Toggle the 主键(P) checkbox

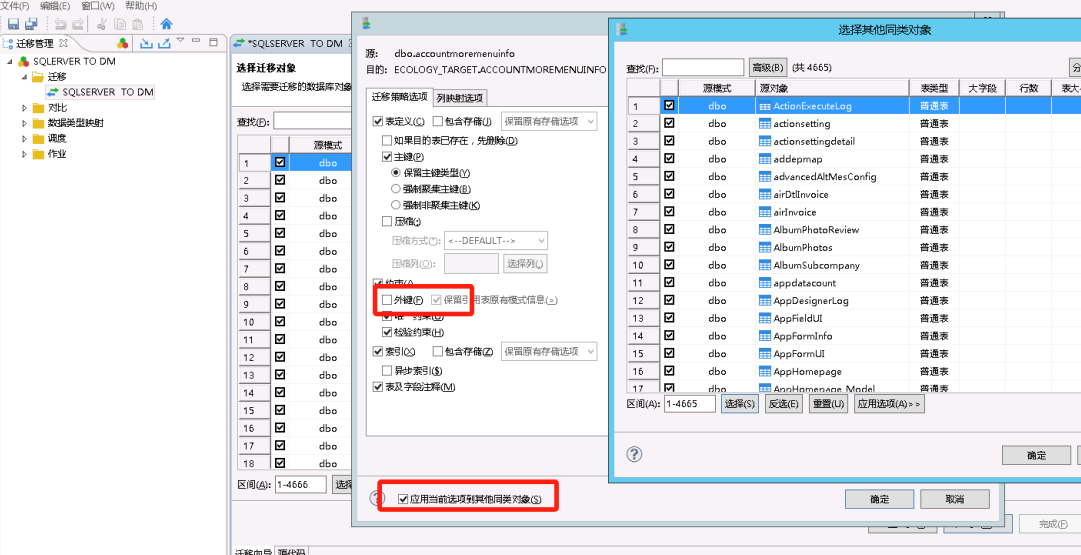pyautogui.click(x=387, y=157)
